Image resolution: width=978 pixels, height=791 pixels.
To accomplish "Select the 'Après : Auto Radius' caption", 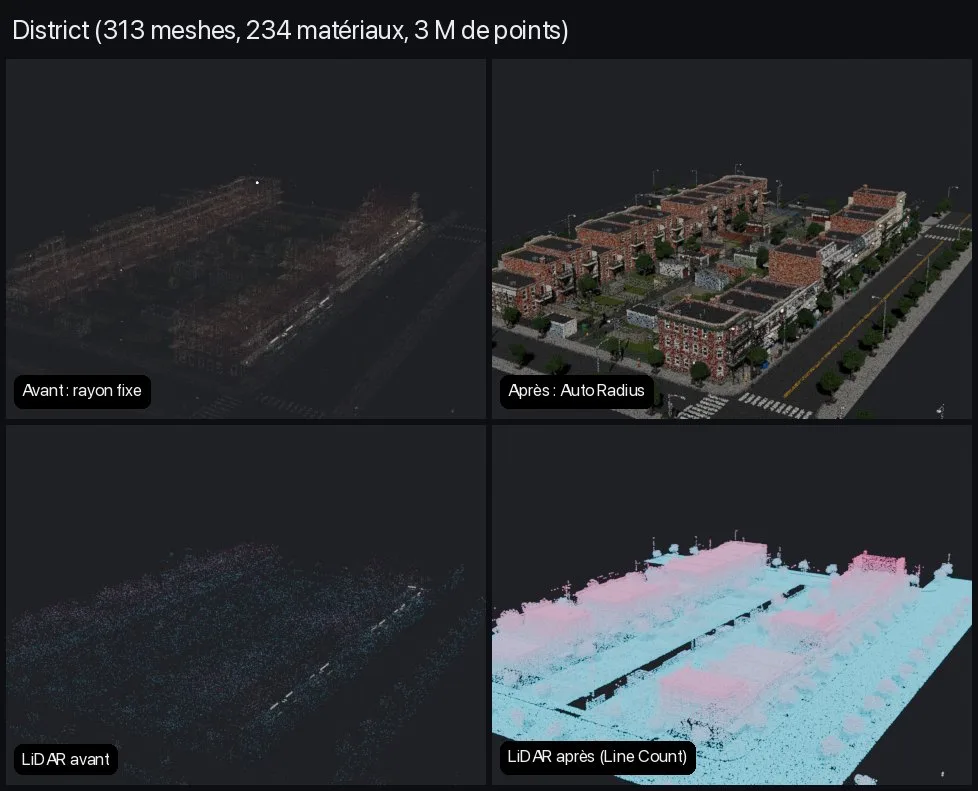I will (576, 391).
